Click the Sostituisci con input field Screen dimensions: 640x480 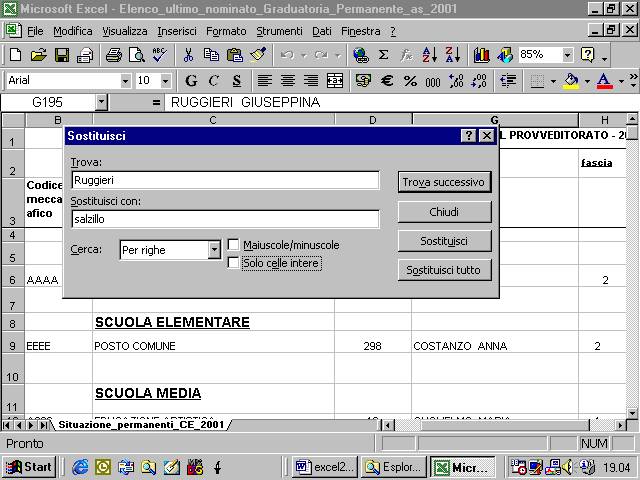225,219
